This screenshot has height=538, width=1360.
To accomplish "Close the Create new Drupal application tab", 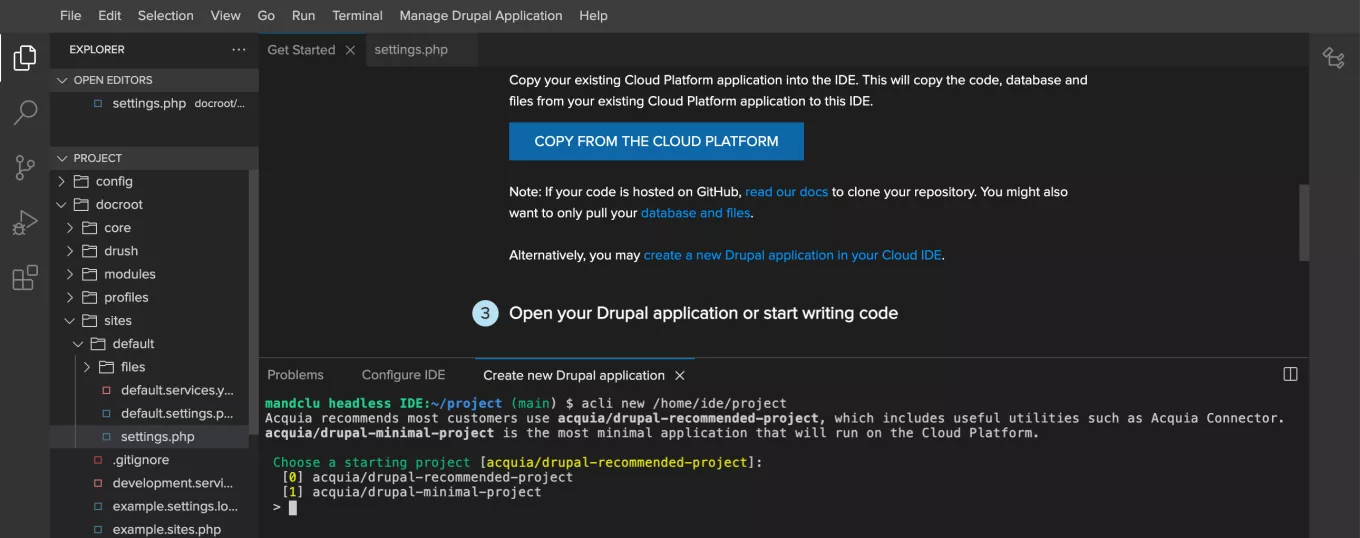I will pos(680,375).
